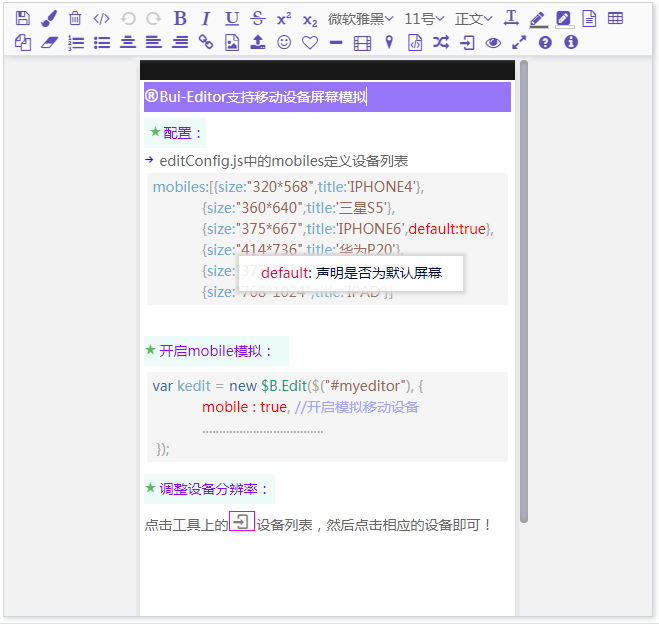Open the emoji smiley picker
The image size is (659, 624).
click(284, 42)
